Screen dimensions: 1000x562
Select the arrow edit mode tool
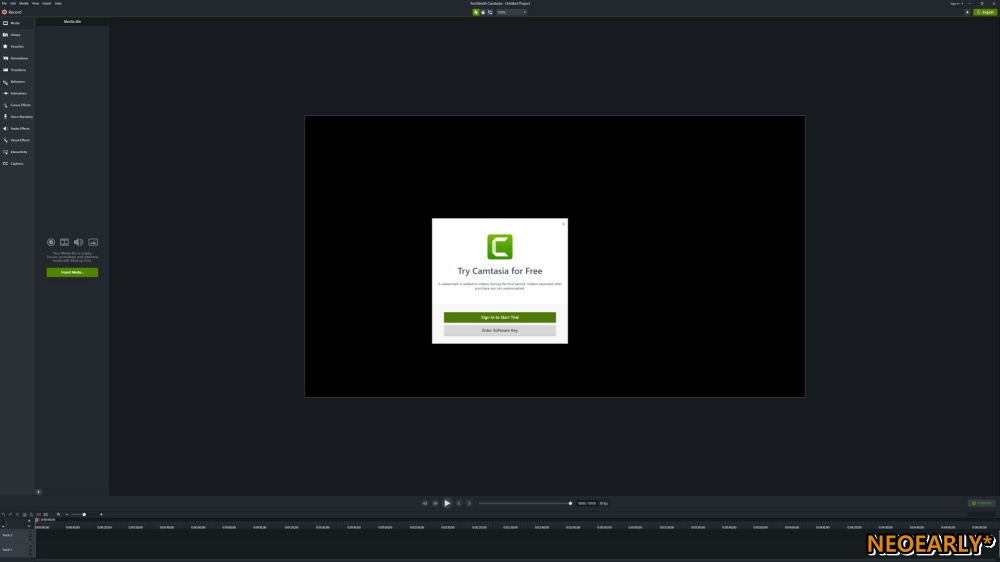point(476,12)
